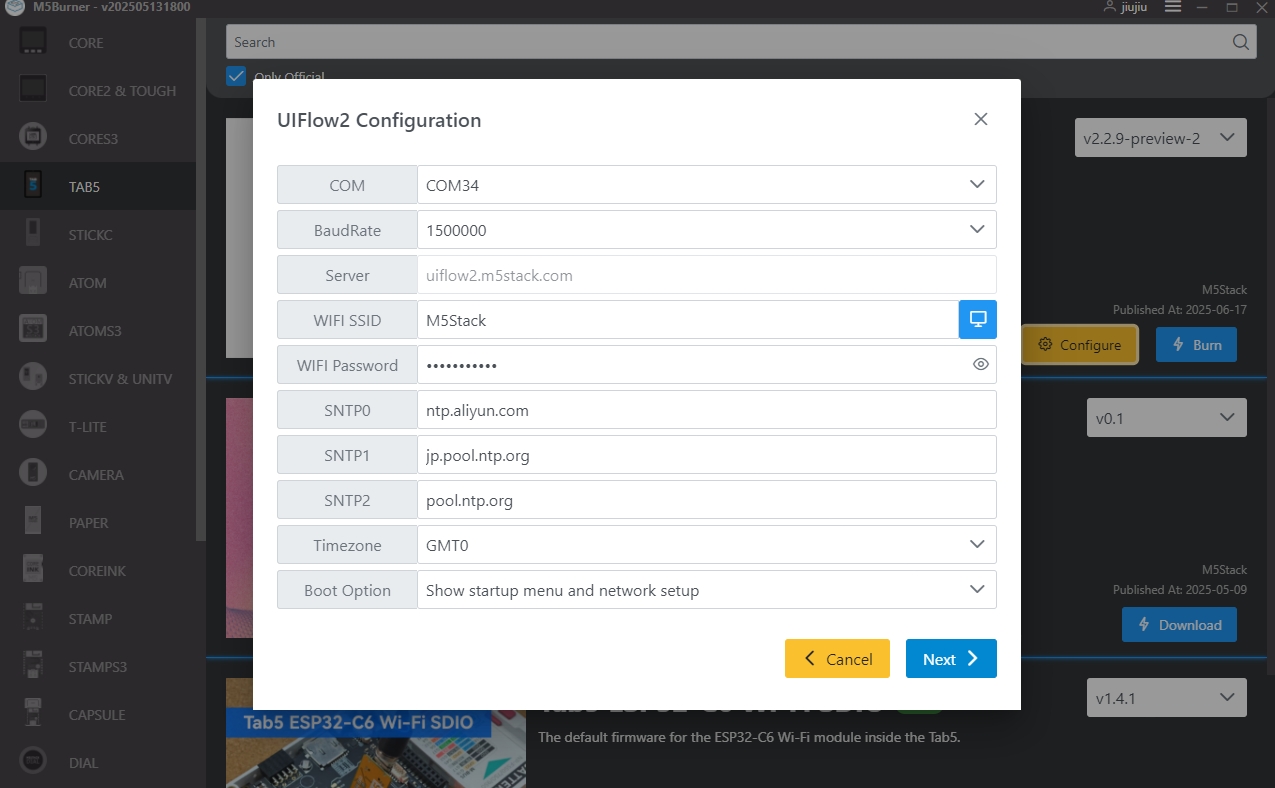The height and width of the screenshot is (788, 1275).
Task: Click the SNTP1 jp.pool.ntp.org field
Action: pyautogui.click(x=707, y=454)
